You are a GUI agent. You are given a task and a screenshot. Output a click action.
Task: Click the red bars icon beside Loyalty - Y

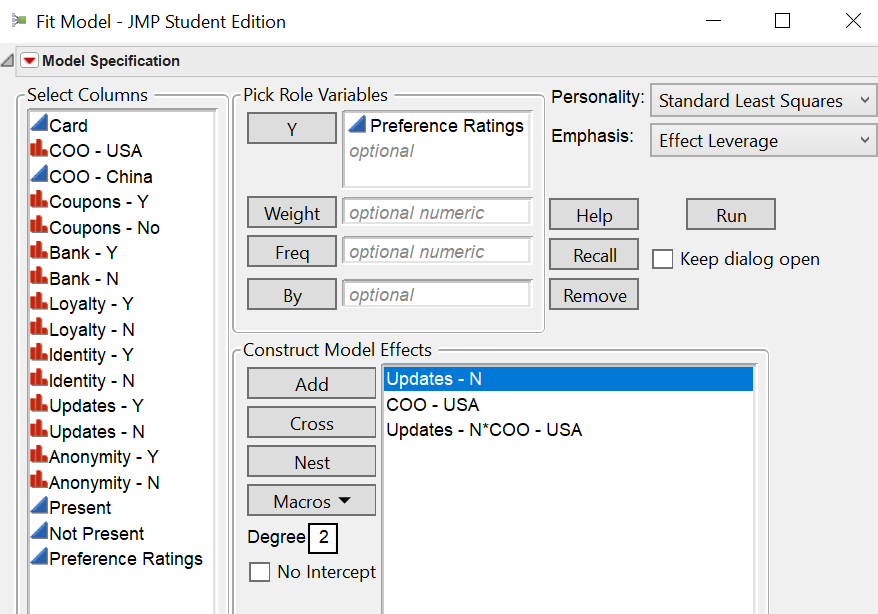pos(39,303)
